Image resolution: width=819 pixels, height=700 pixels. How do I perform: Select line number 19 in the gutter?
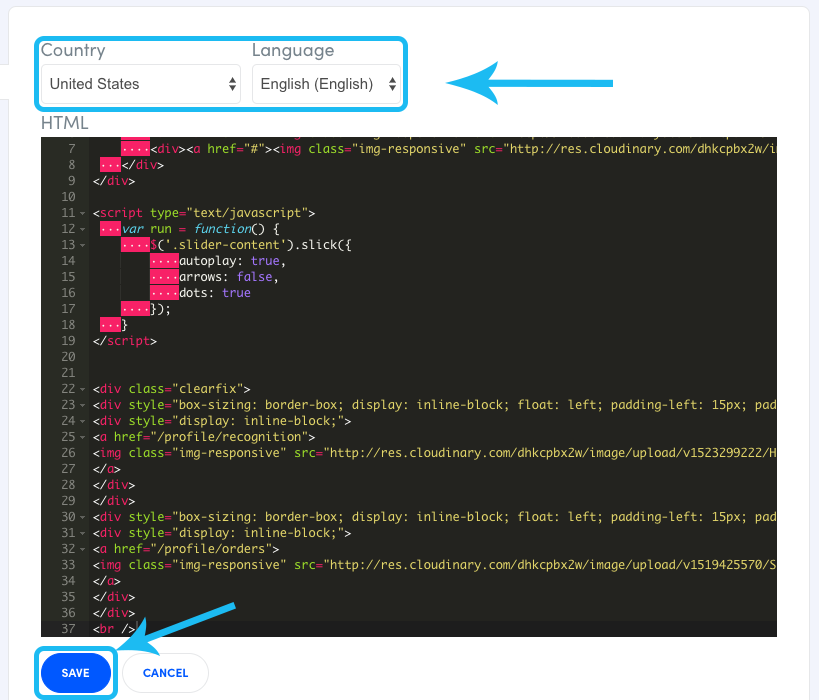pos(69,340)
